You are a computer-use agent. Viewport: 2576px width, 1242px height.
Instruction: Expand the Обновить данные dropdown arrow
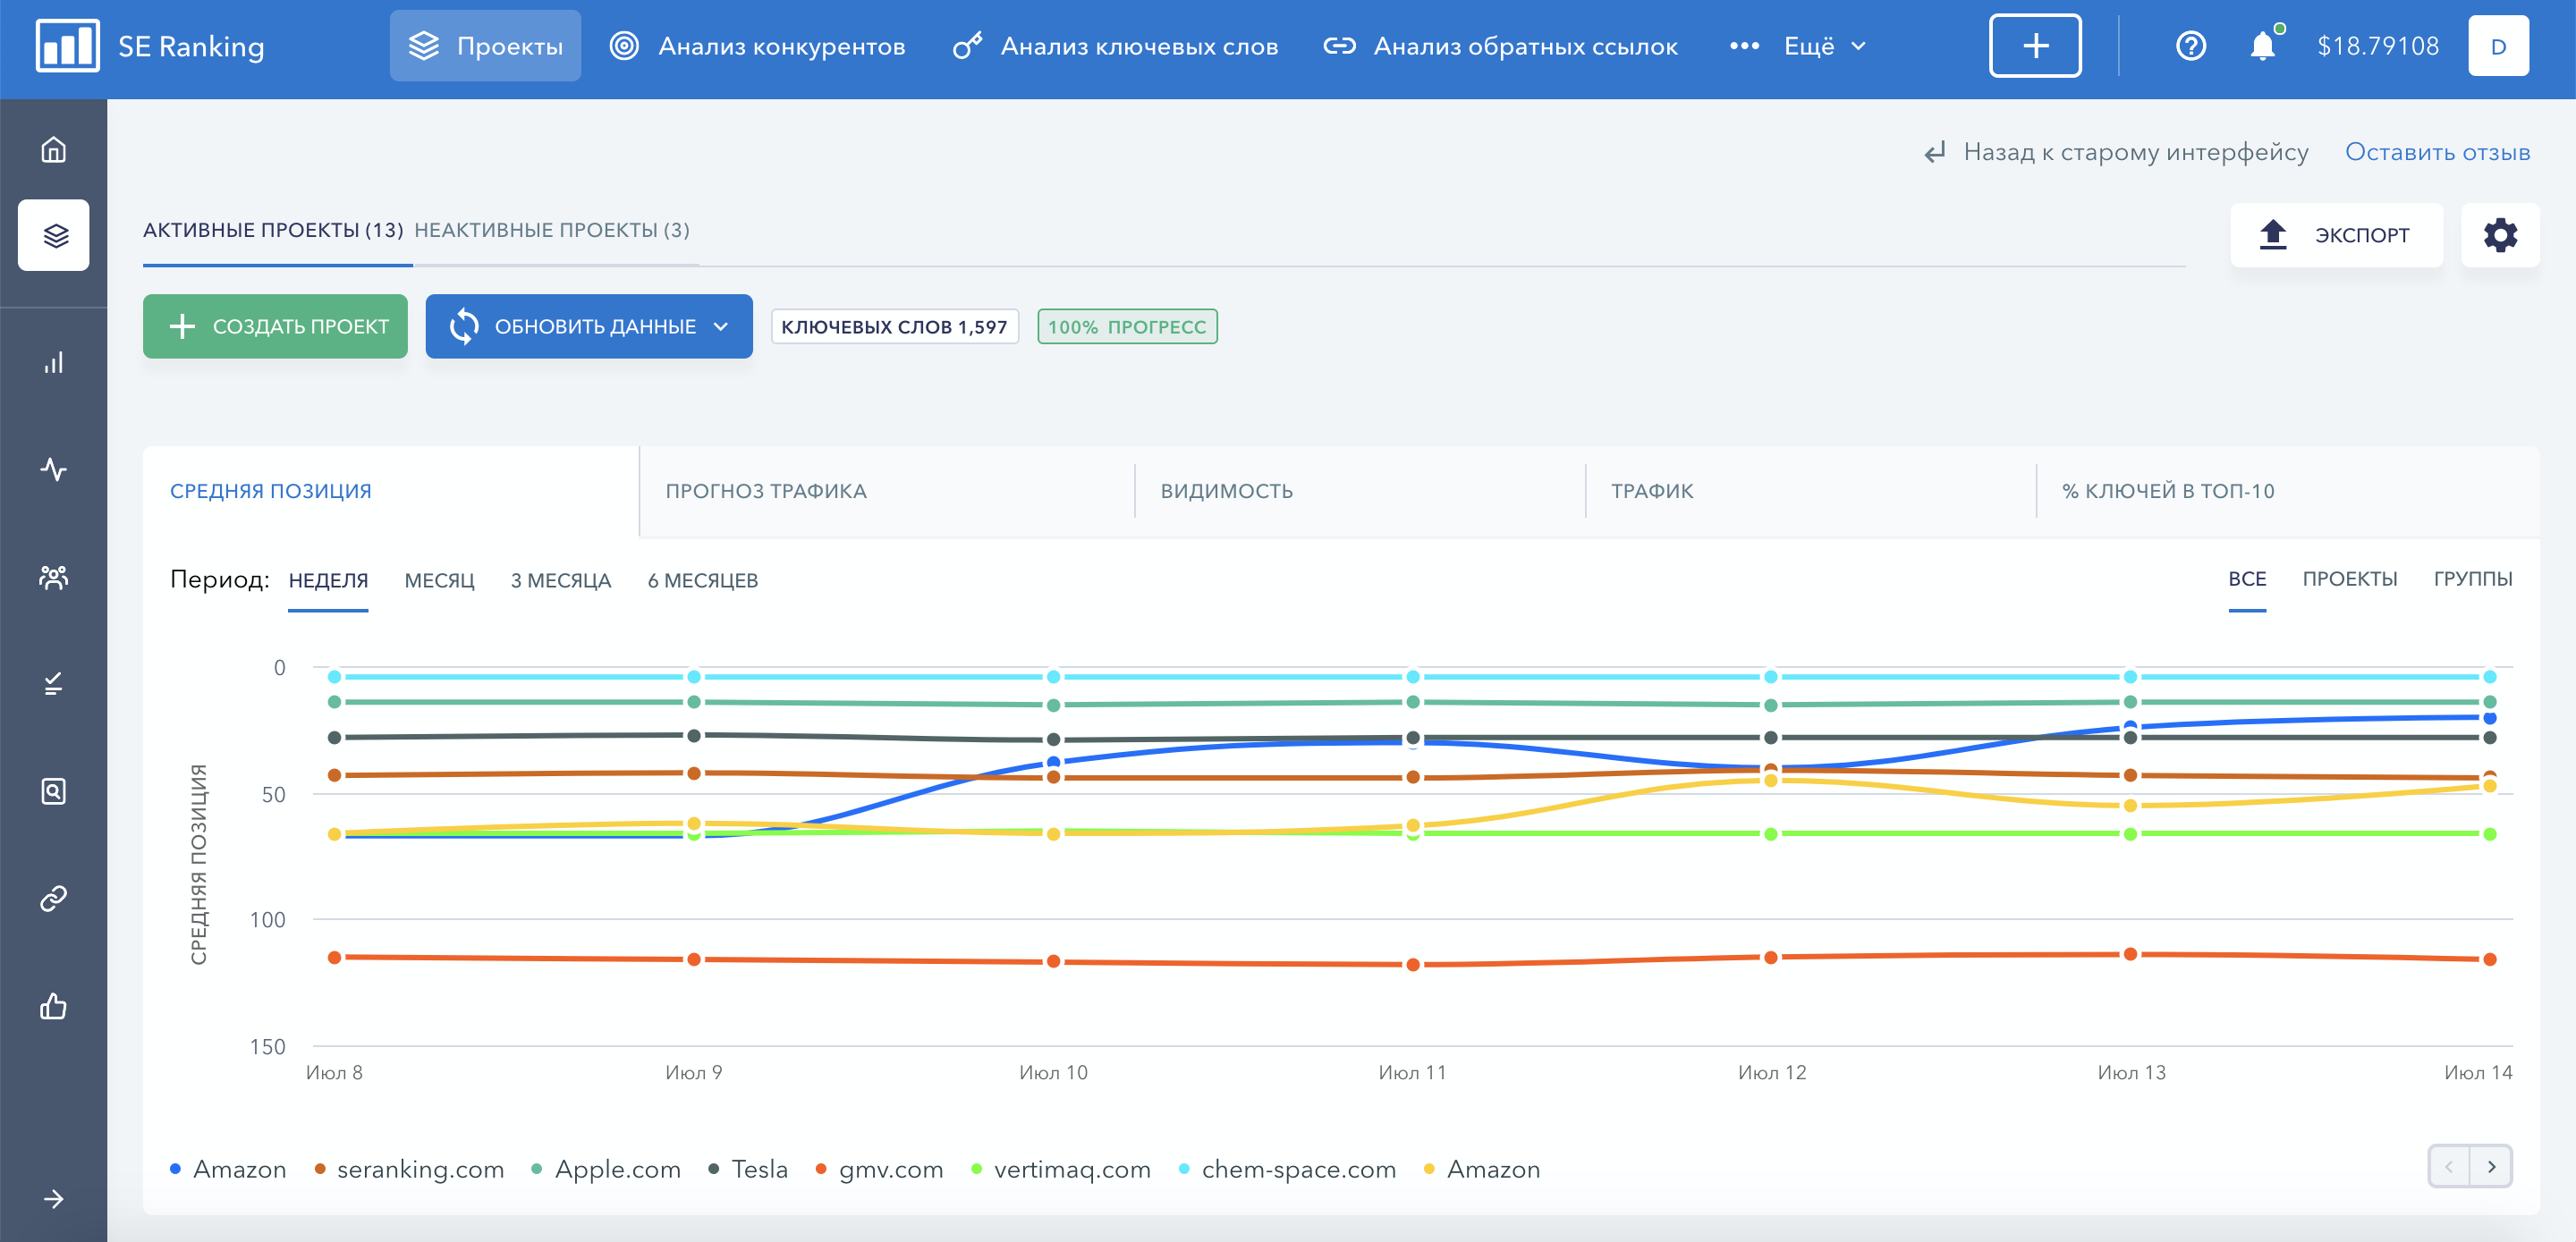(x=721, y=327)
